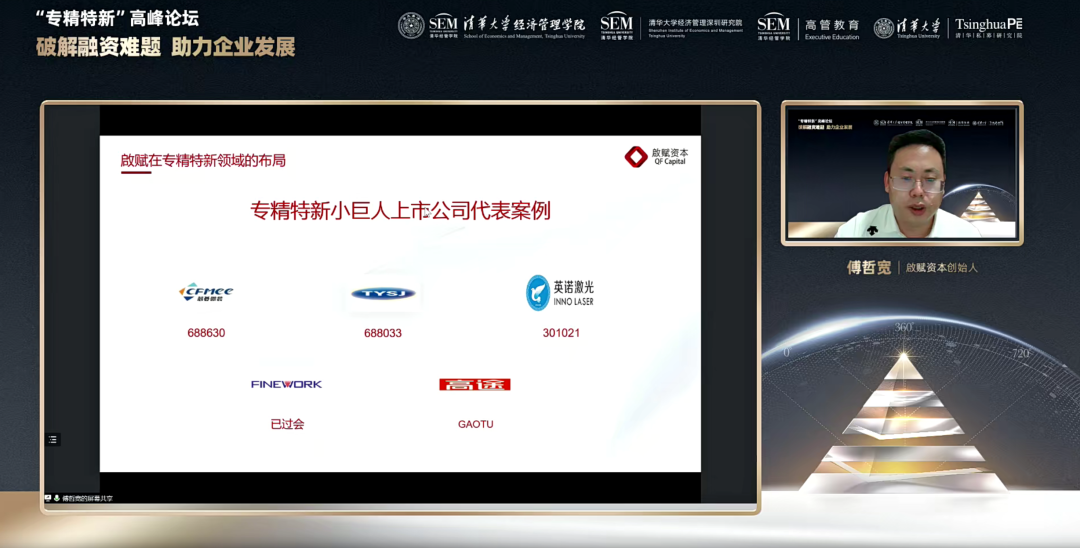Click stock code 688033
Image resolution: width=1080 pixels, height=548 pixels.
[x=383, y=333]
